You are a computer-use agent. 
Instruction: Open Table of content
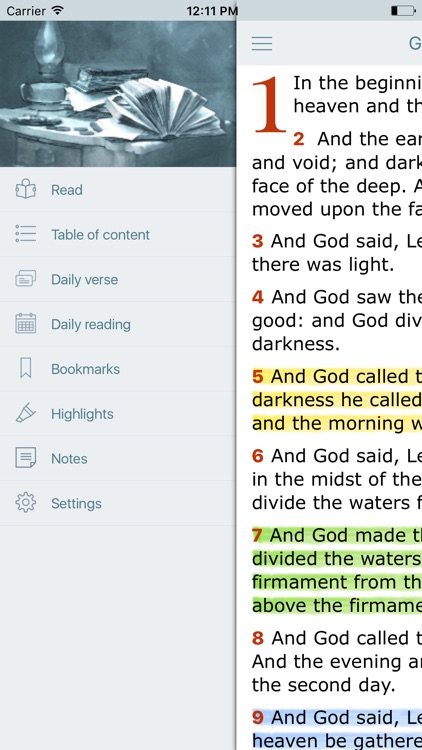click(x=118, y=235)
